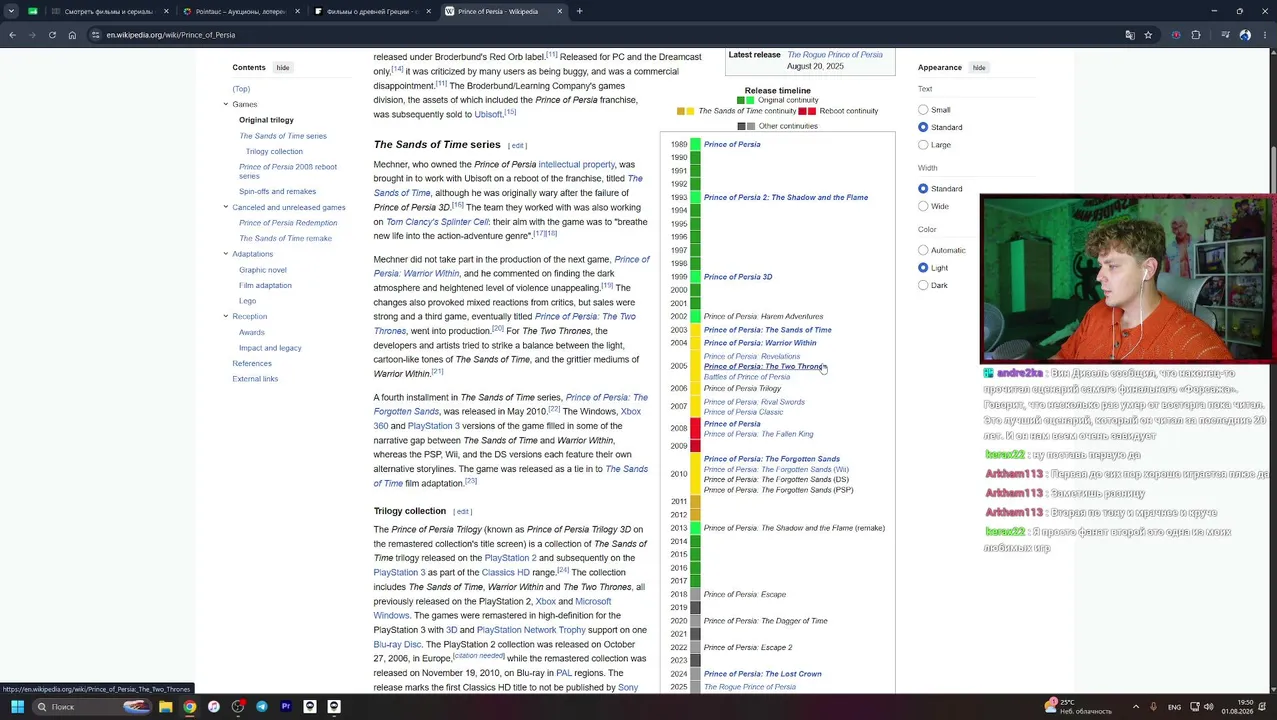Viewport: 1277px width, 720px height.
Task: Jump to (Top) in Contents
Action: click(x=241, y=89)
